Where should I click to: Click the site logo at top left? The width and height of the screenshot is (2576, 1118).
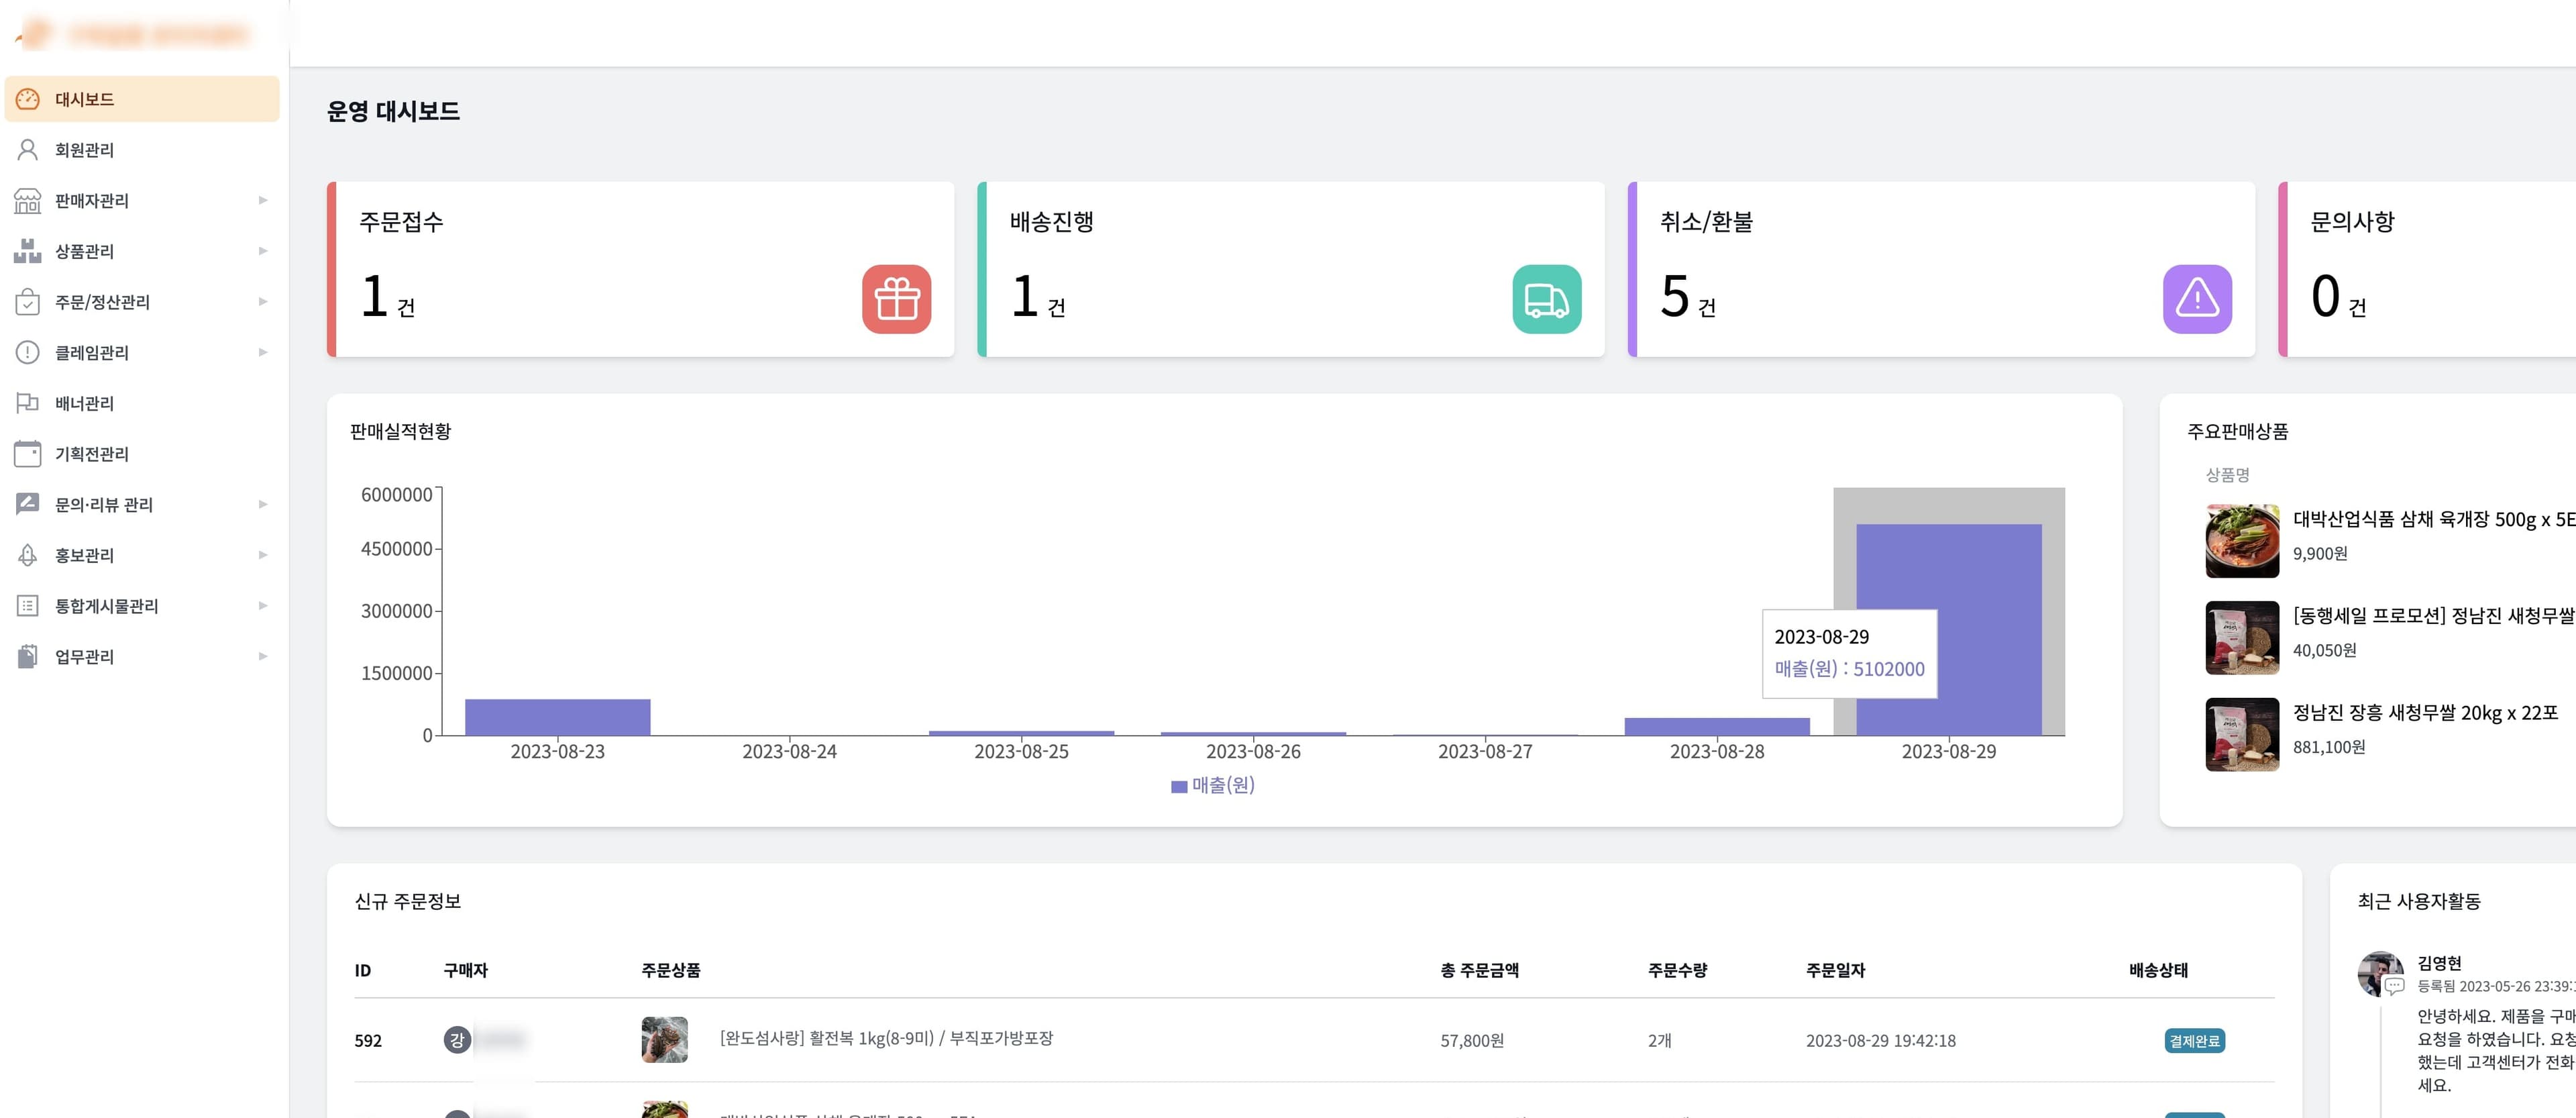133,34
